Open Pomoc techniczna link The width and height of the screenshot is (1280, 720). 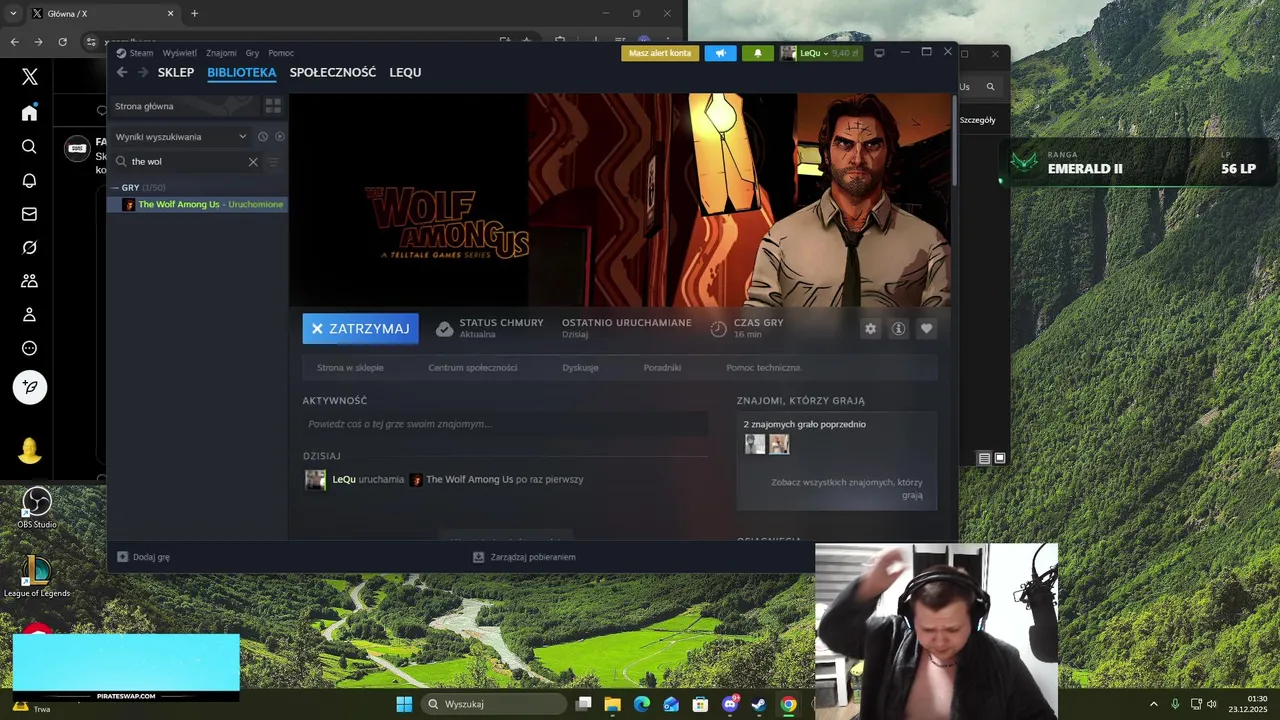[x=764, y=367]
